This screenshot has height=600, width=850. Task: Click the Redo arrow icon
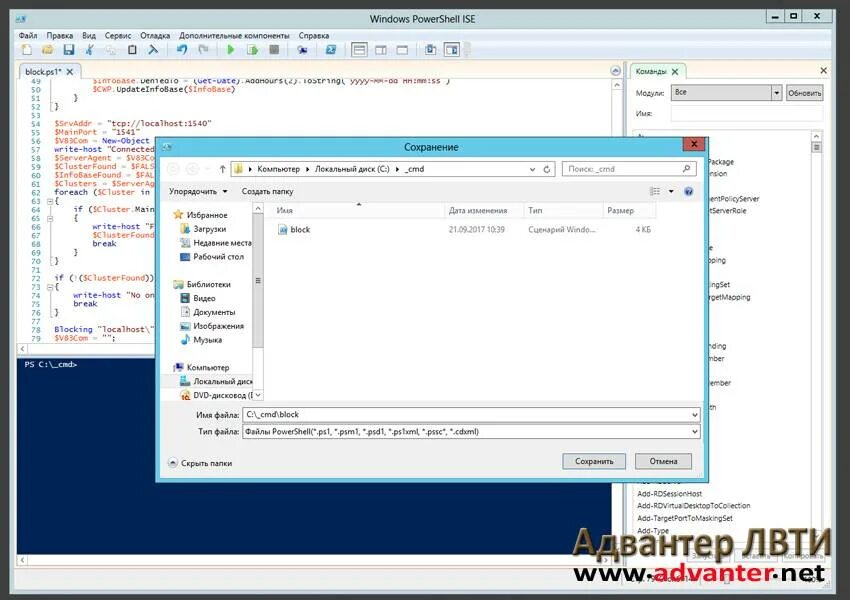tap(203, 50)
